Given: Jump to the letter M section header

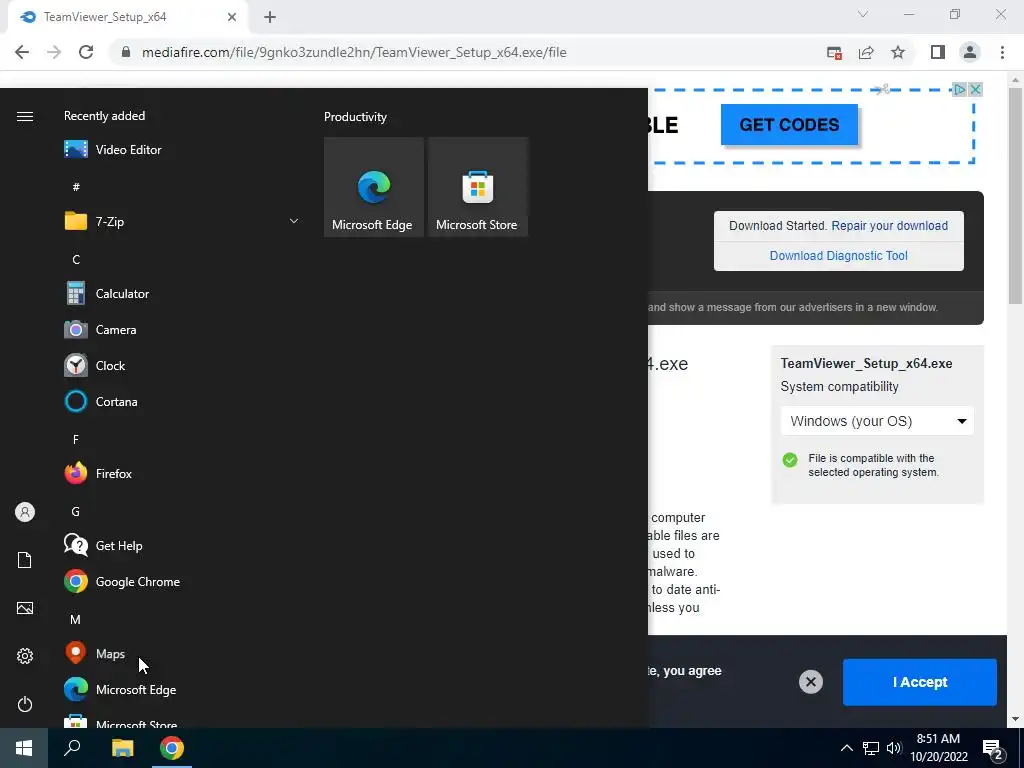Looking at the screenshot, I should coord(76,620).
